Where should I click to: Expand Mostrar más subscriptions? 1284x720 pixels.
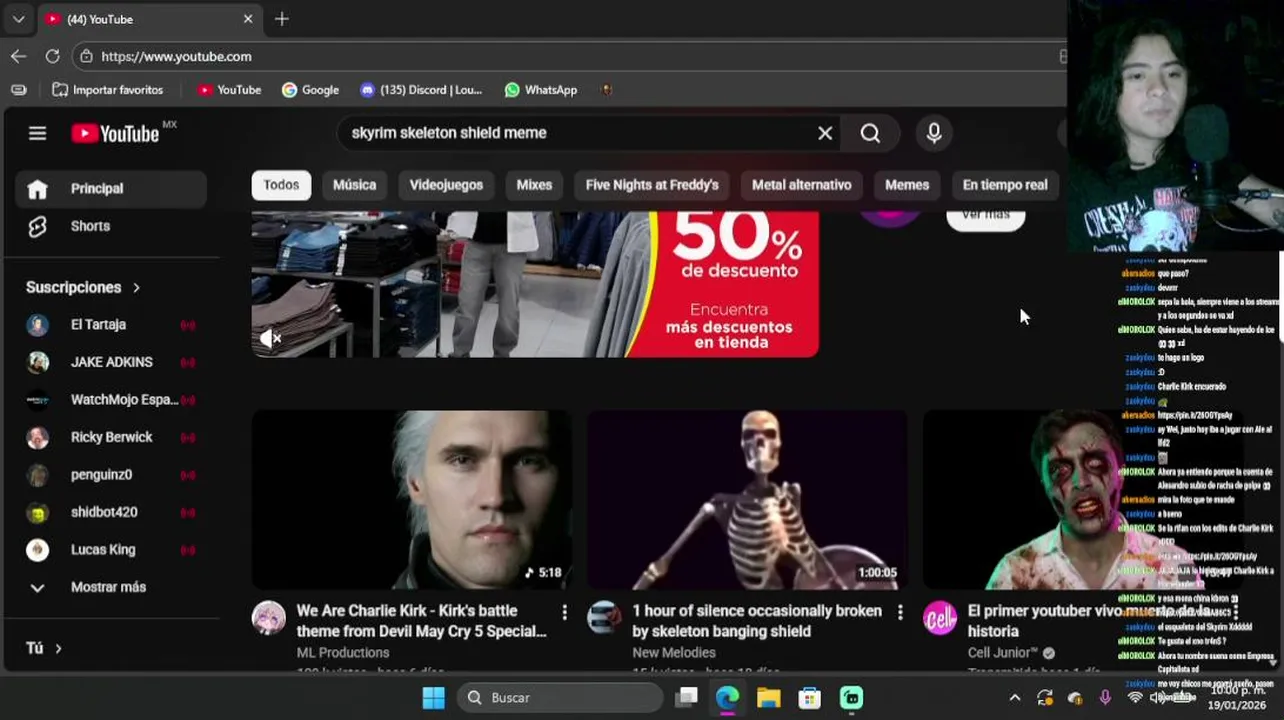point(110,587)
